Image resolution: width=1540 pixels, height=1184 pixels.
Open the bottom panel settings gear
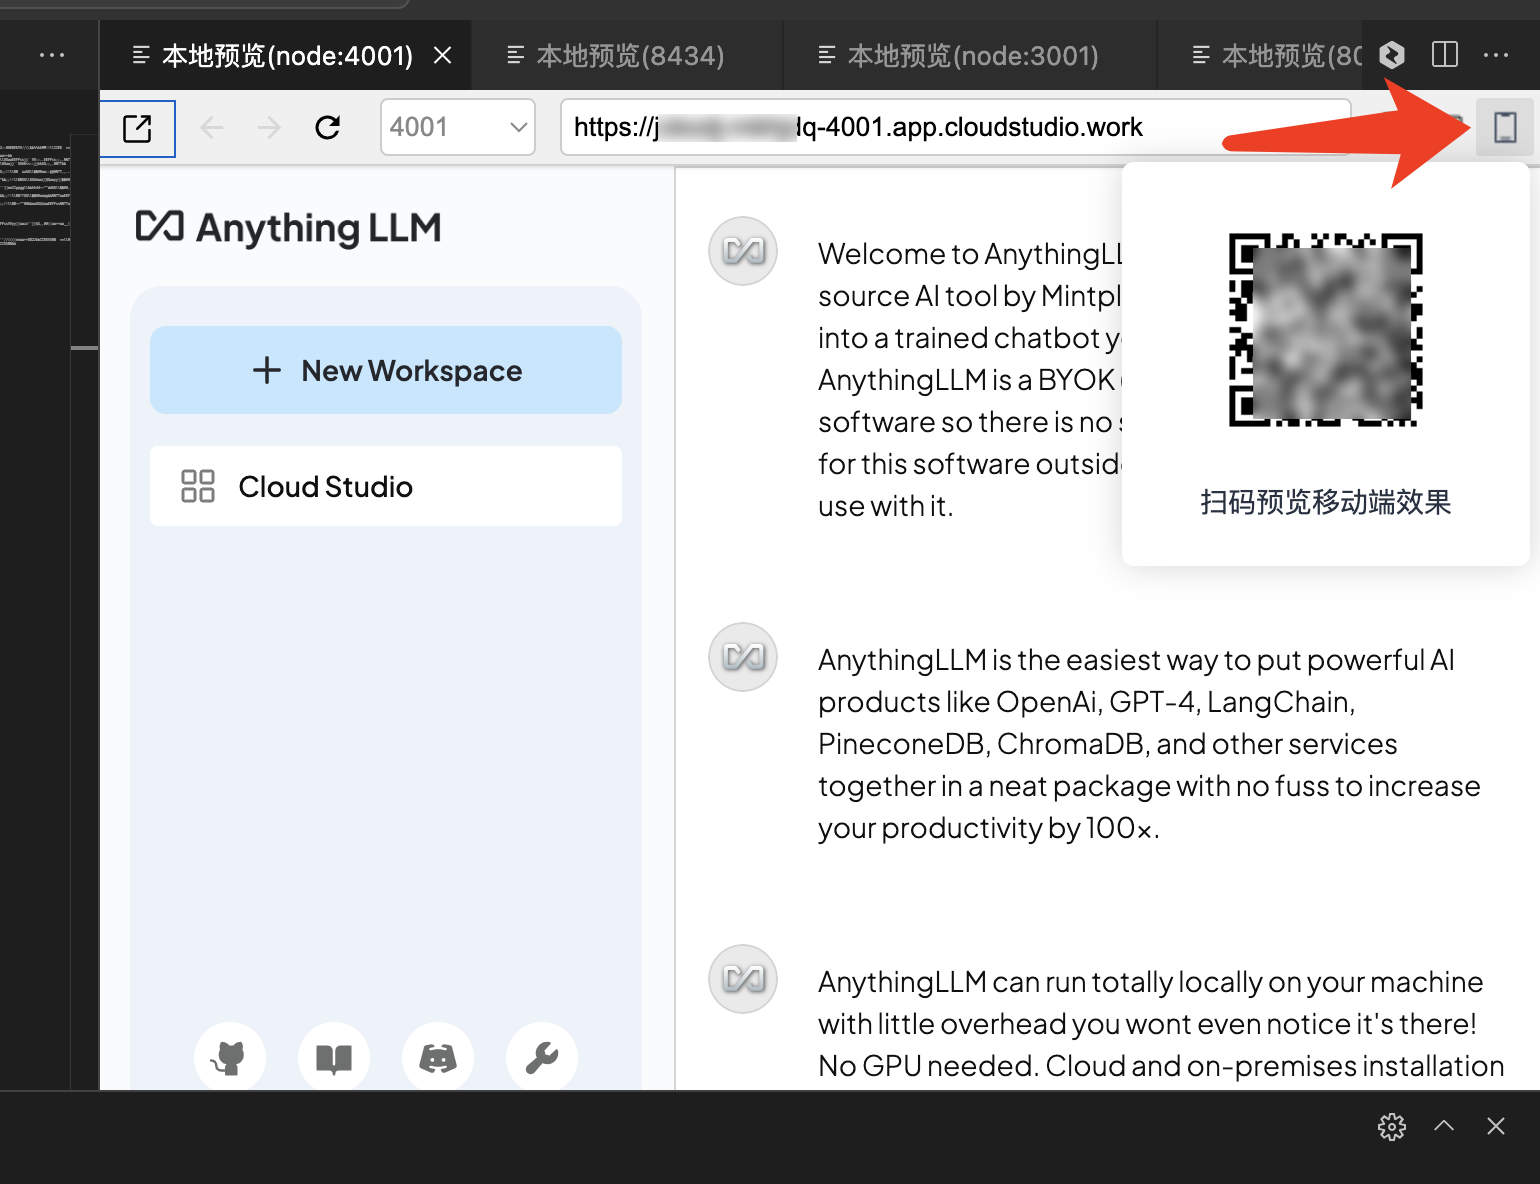coord(1392,1126)
